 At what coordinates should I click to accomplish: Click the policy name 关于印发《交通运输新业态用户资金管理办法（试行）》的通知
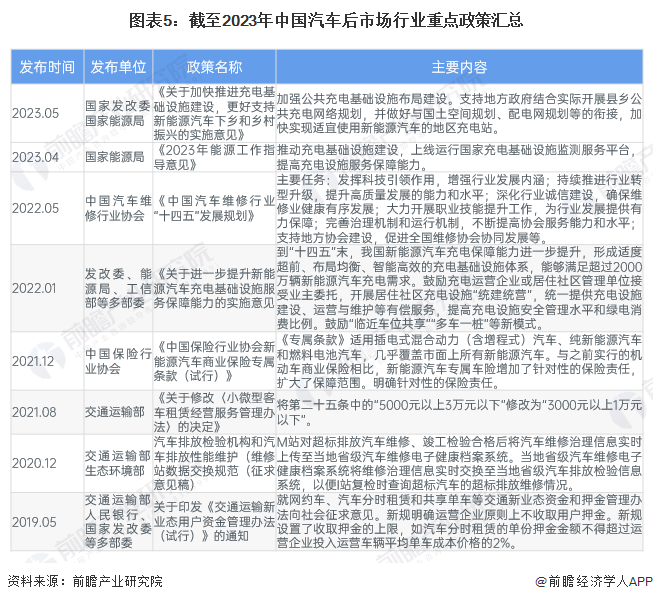[x=214, y=522]
